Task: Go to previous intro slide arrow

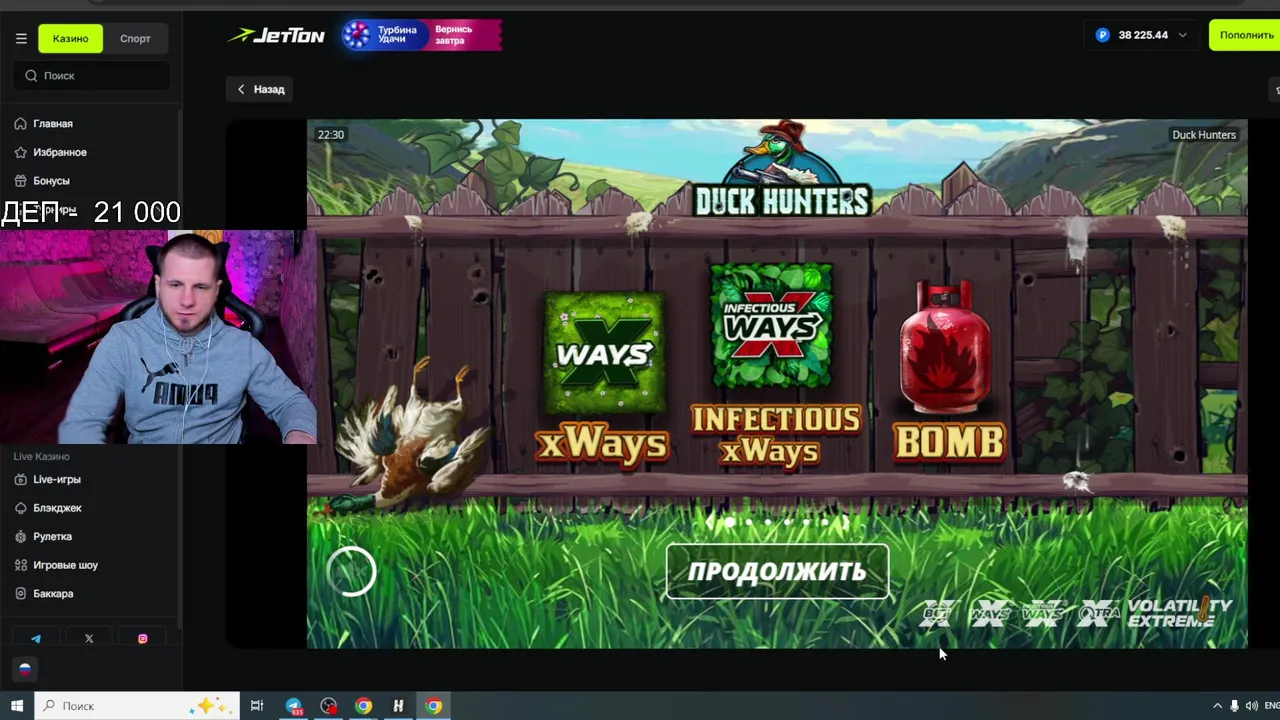Action: pos(712,522)
